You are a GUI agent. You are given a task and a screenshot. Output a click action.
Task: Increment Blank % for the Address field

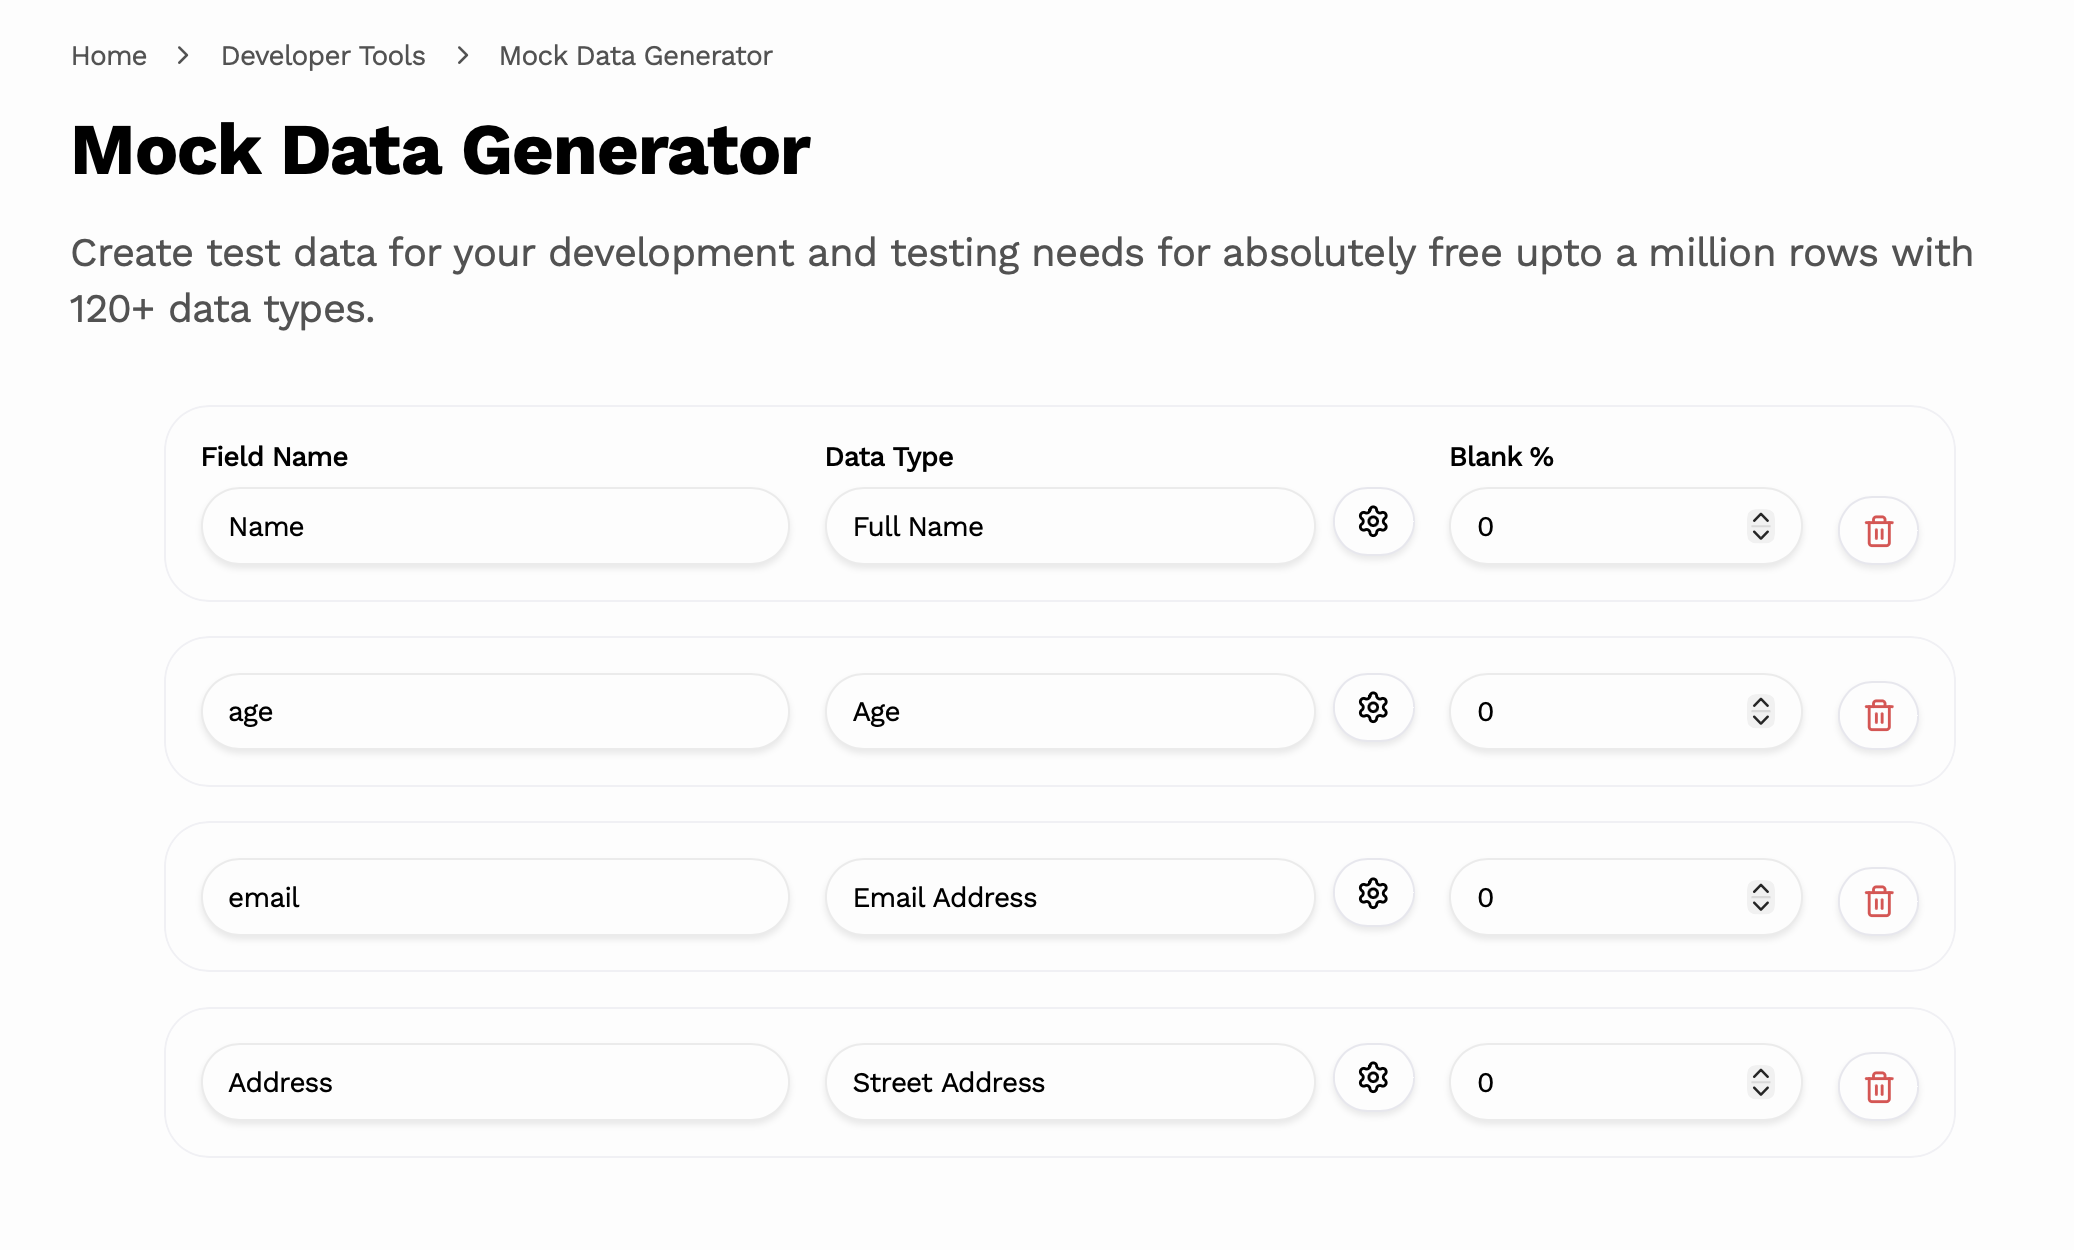1761,1074
